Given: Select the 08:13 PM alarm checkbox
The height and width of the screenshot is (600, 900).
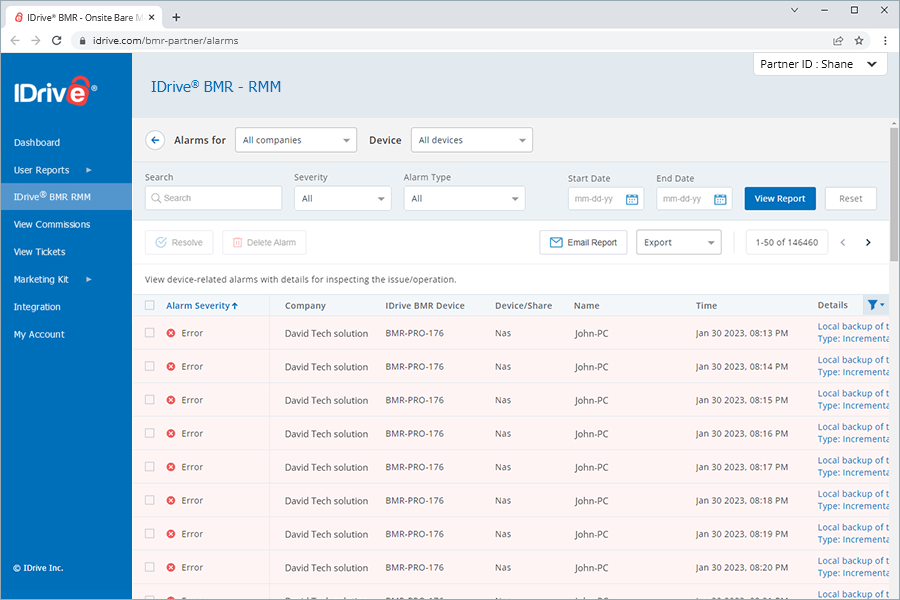Looking at the screenshot, I should (x=150, y=332).
